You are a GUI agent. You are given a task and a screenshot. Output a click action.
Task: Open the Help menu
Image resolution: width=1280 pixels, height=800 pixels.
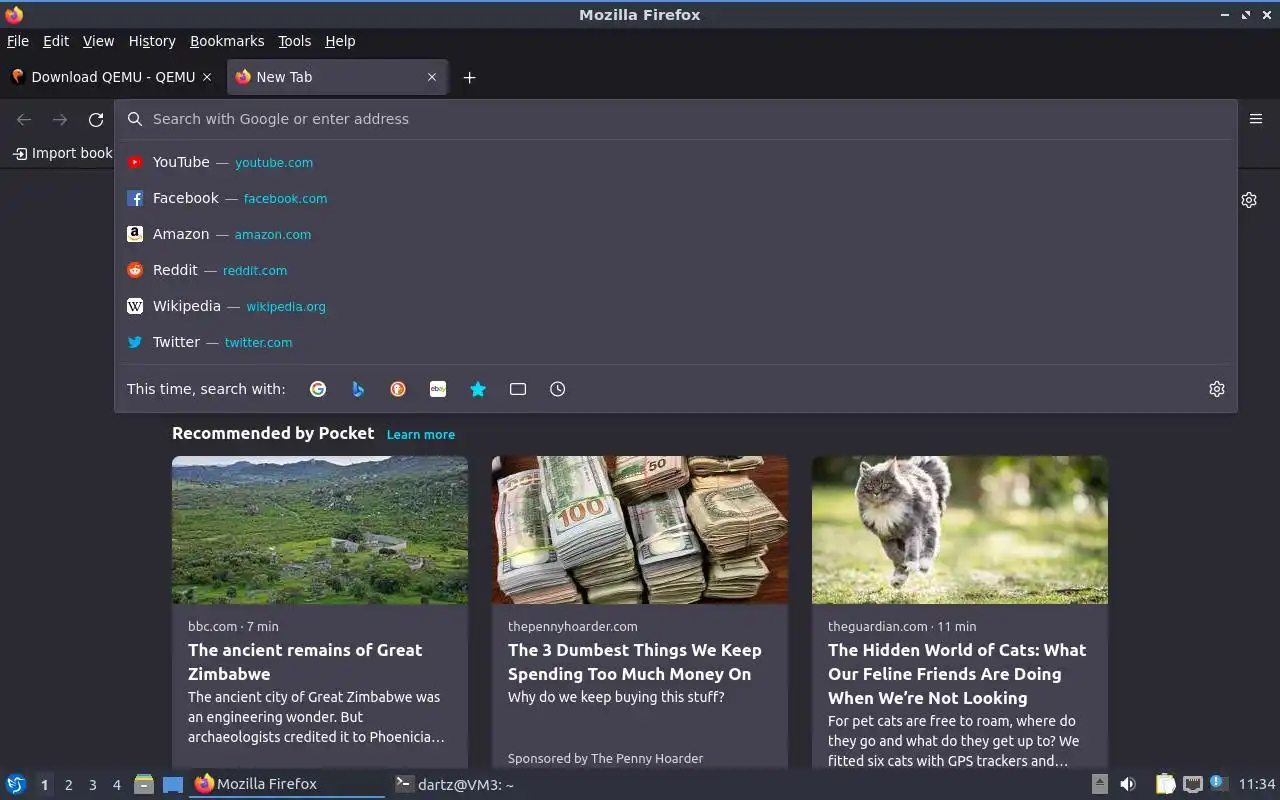[x=340, y=41]
